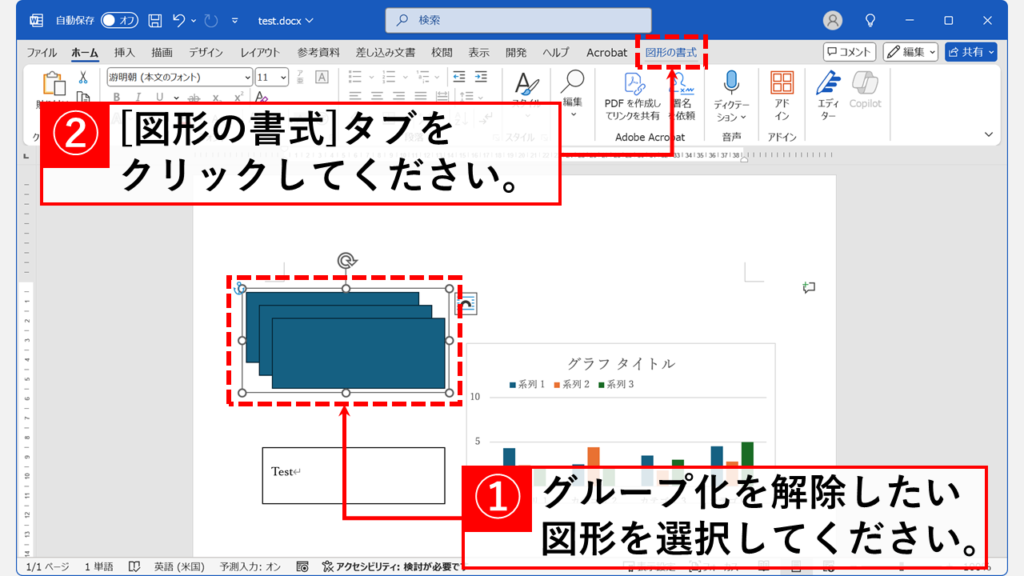
Task: Open the Undo history dropdown arrow
Action: click(193, 21)
